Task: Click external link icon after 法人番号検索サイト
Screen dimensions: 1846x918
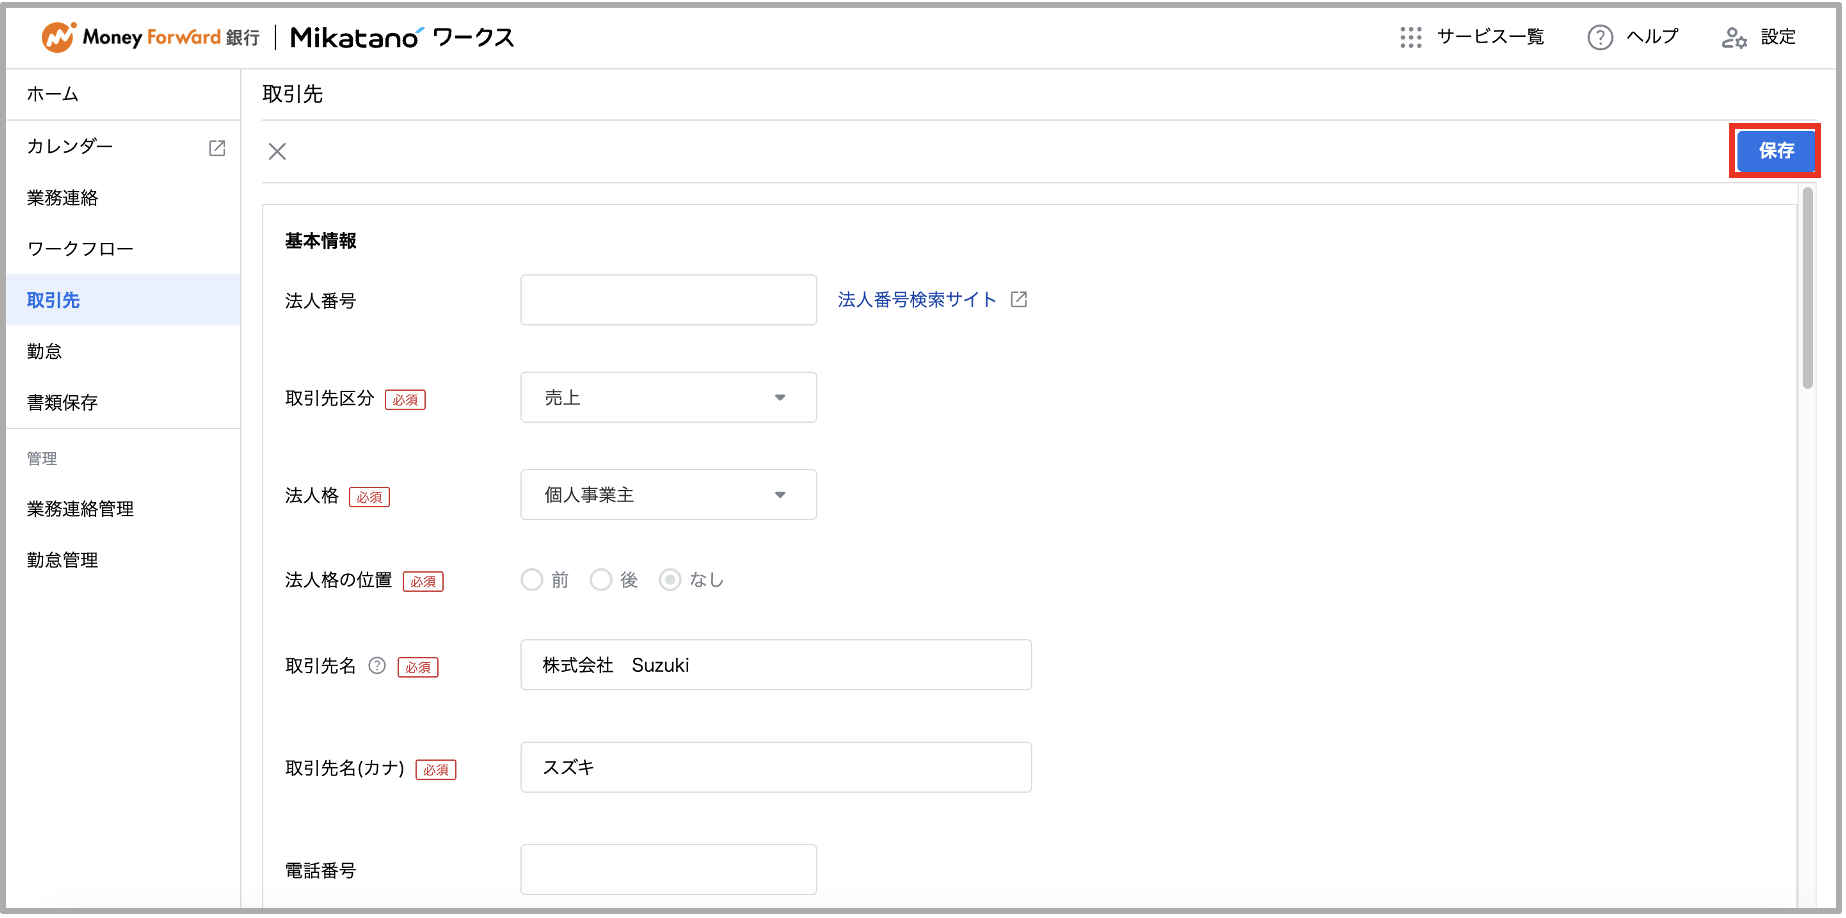Action: [1019, 299]
